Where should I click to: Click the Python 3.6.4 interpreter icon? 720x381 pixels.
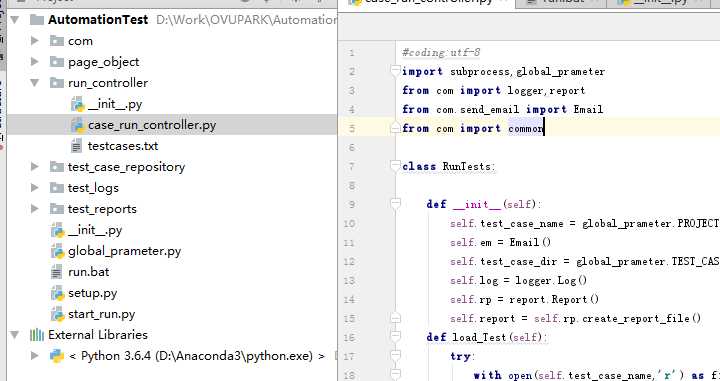point(57,356)
